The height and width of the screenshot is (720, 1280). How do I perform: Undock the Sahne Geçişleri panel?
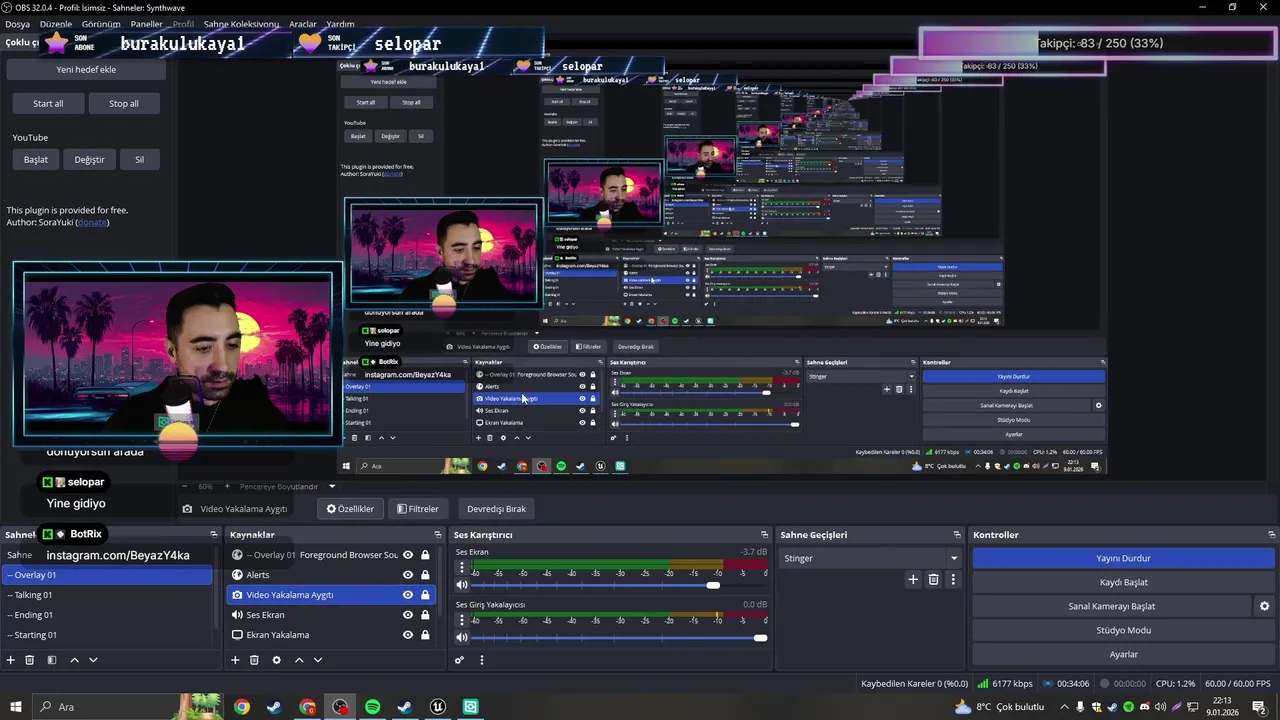pyautogui.click(x=957, y=535)
